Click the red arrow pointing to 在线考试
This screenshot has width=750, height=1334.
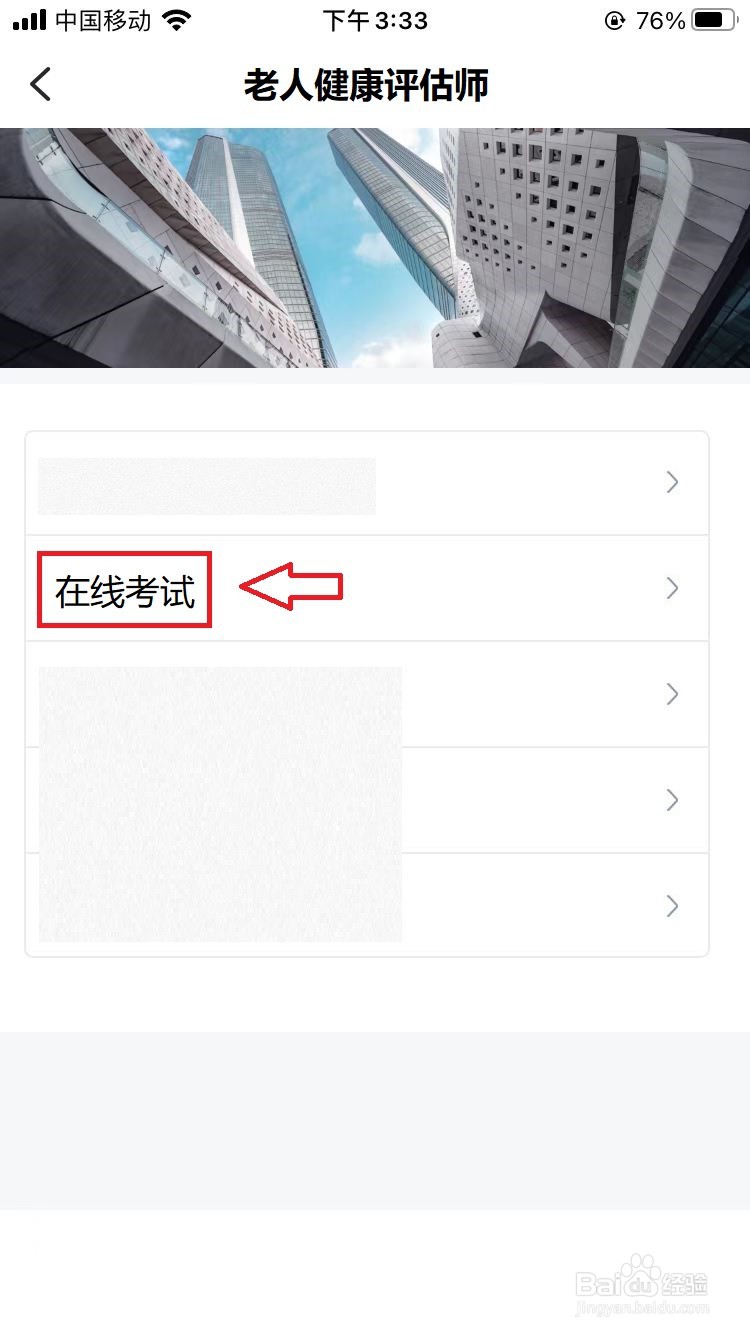291,587
